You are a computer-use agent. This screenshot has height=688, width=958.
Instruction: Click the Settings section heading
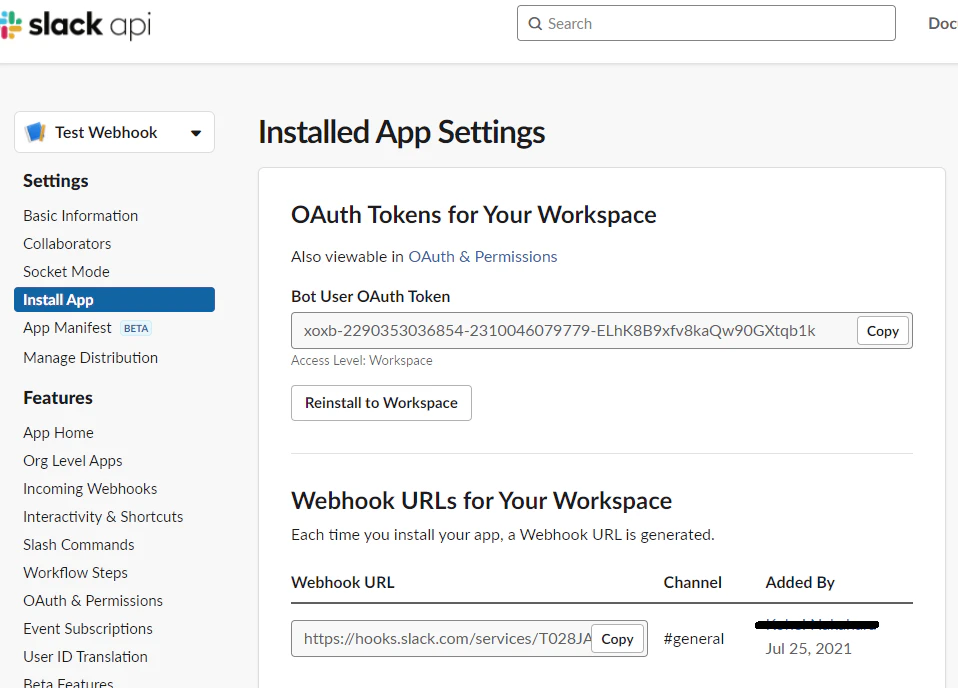pos(56,181)
